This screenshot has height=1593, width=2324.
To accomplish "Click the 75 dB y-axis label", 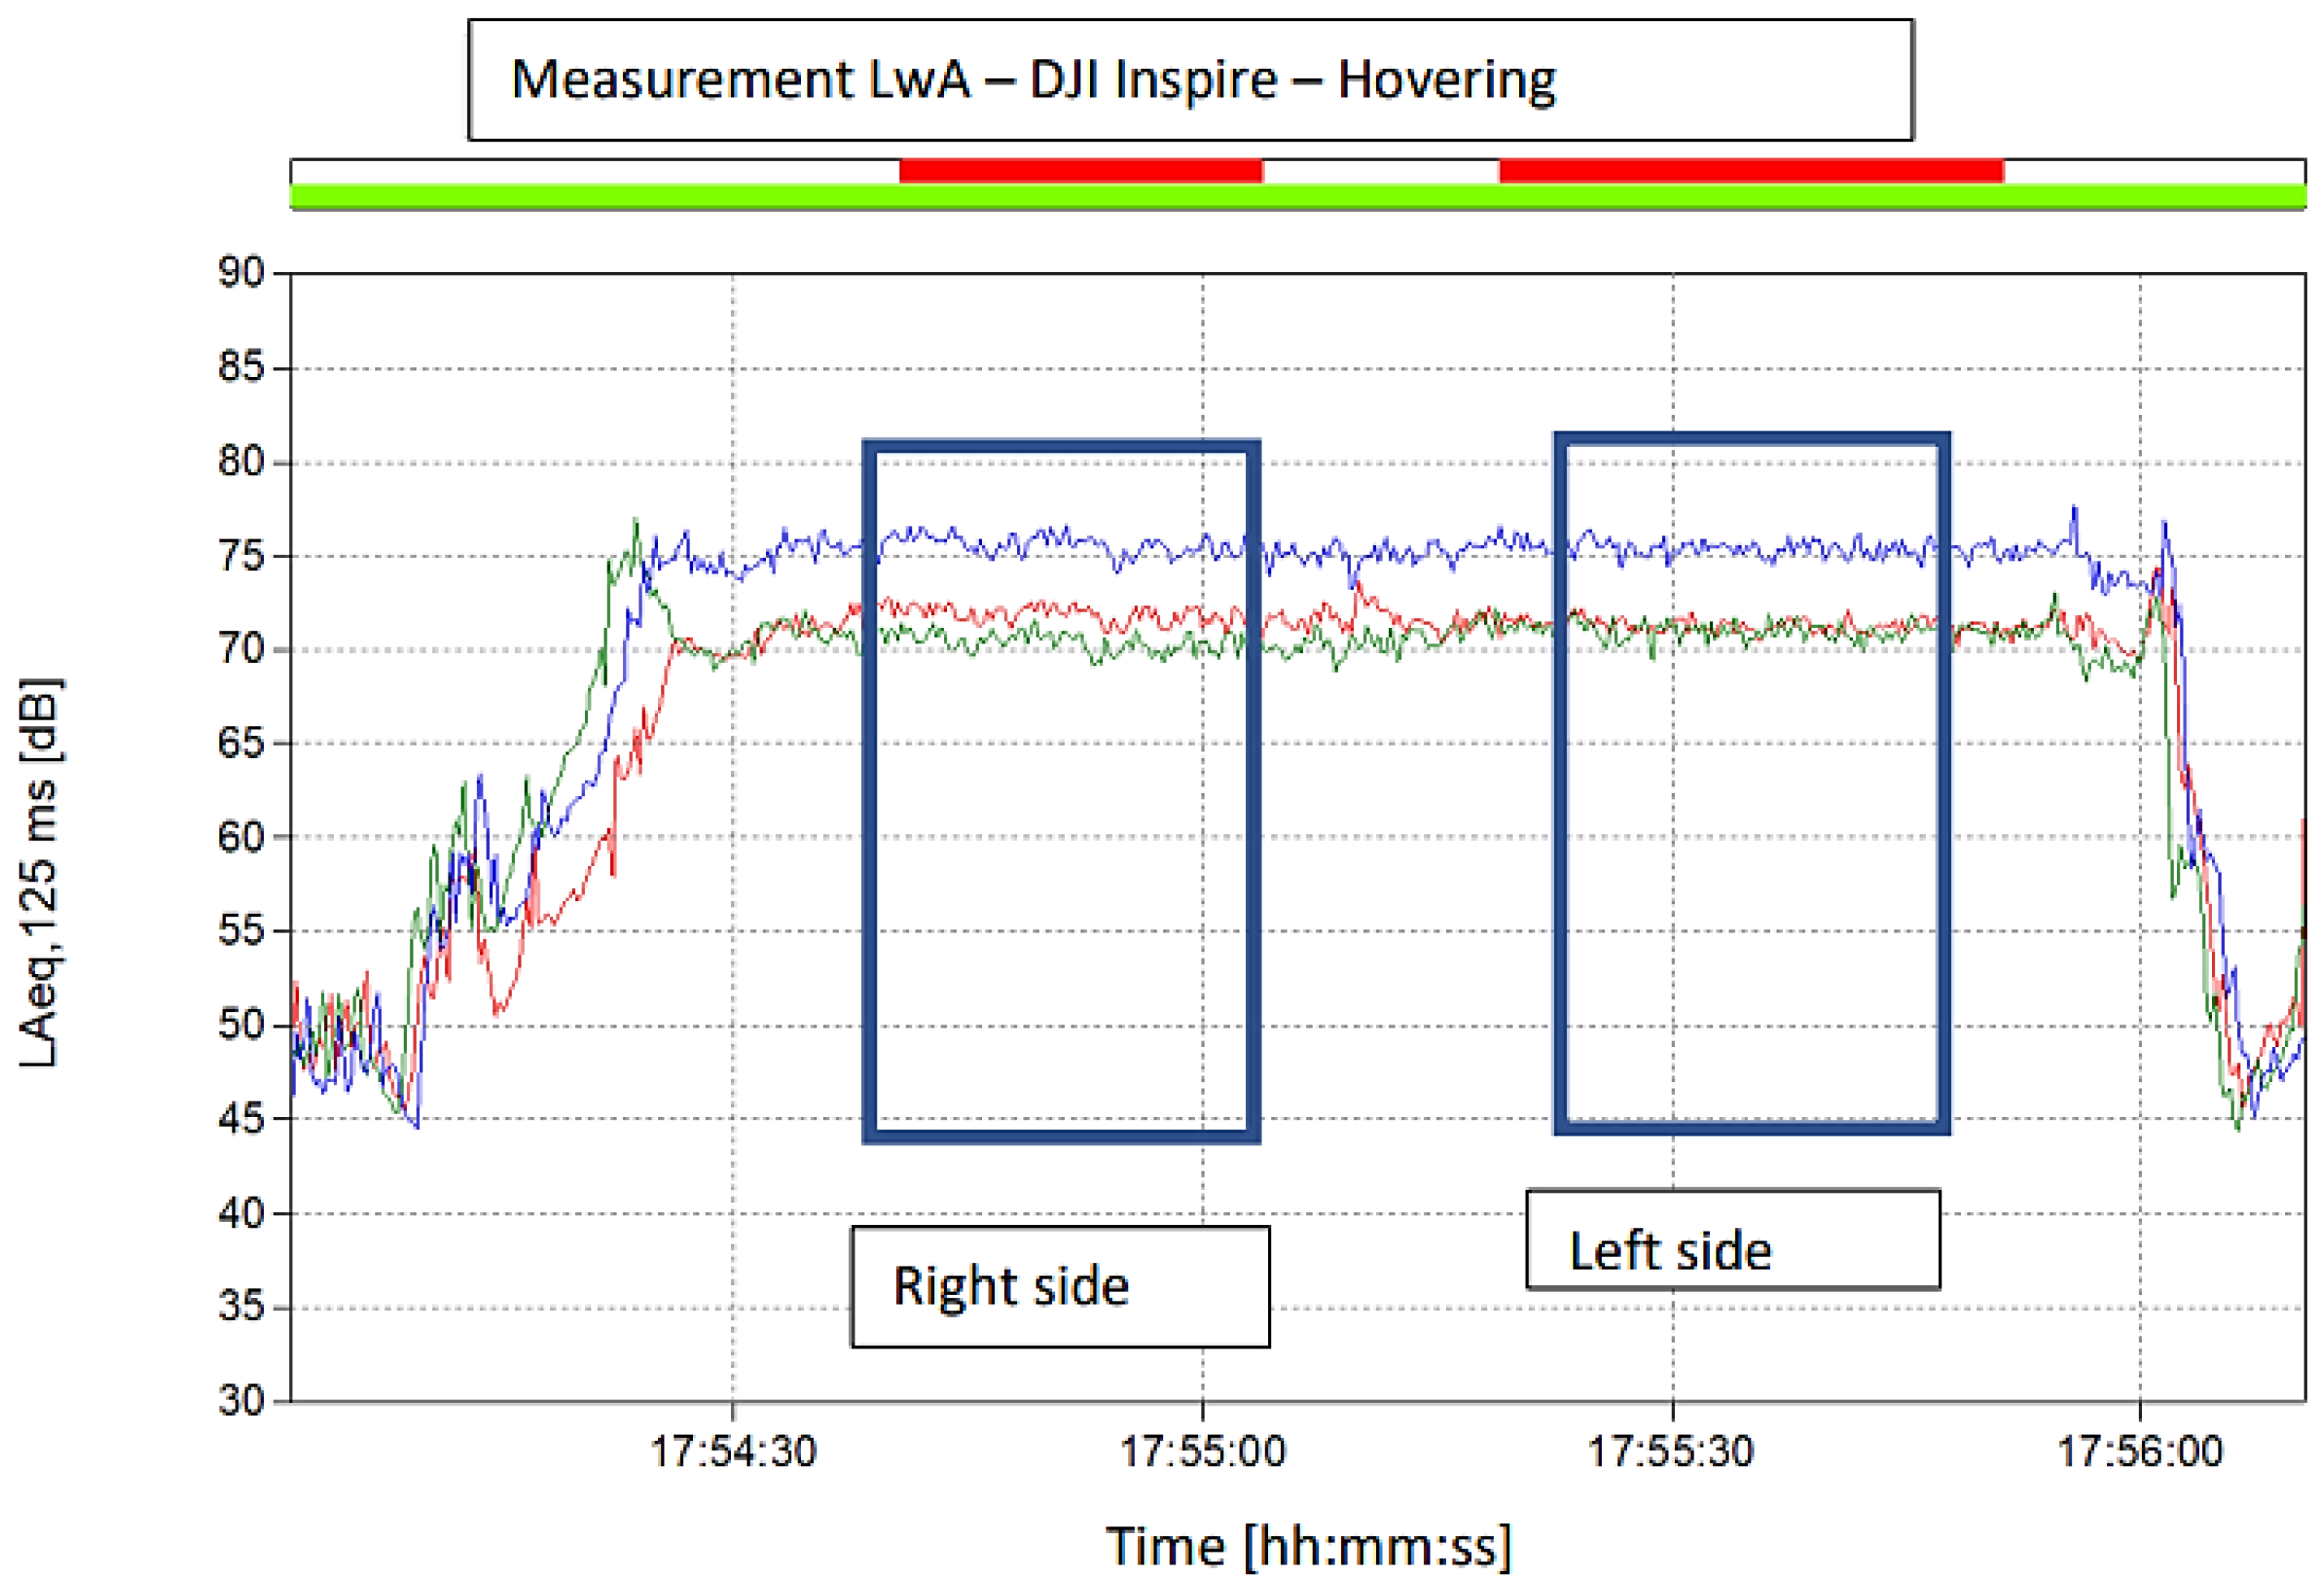I will point(241,555).
